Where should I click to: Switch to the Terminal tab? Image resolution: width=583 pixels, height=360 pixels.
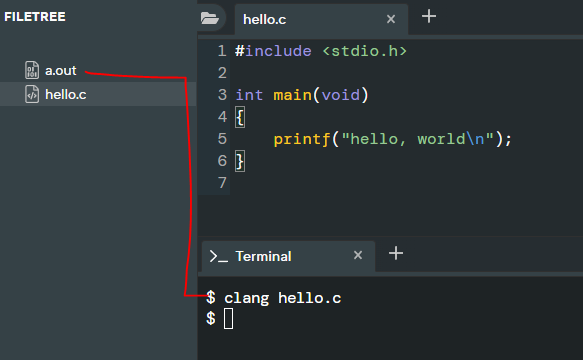click(289, 256)
